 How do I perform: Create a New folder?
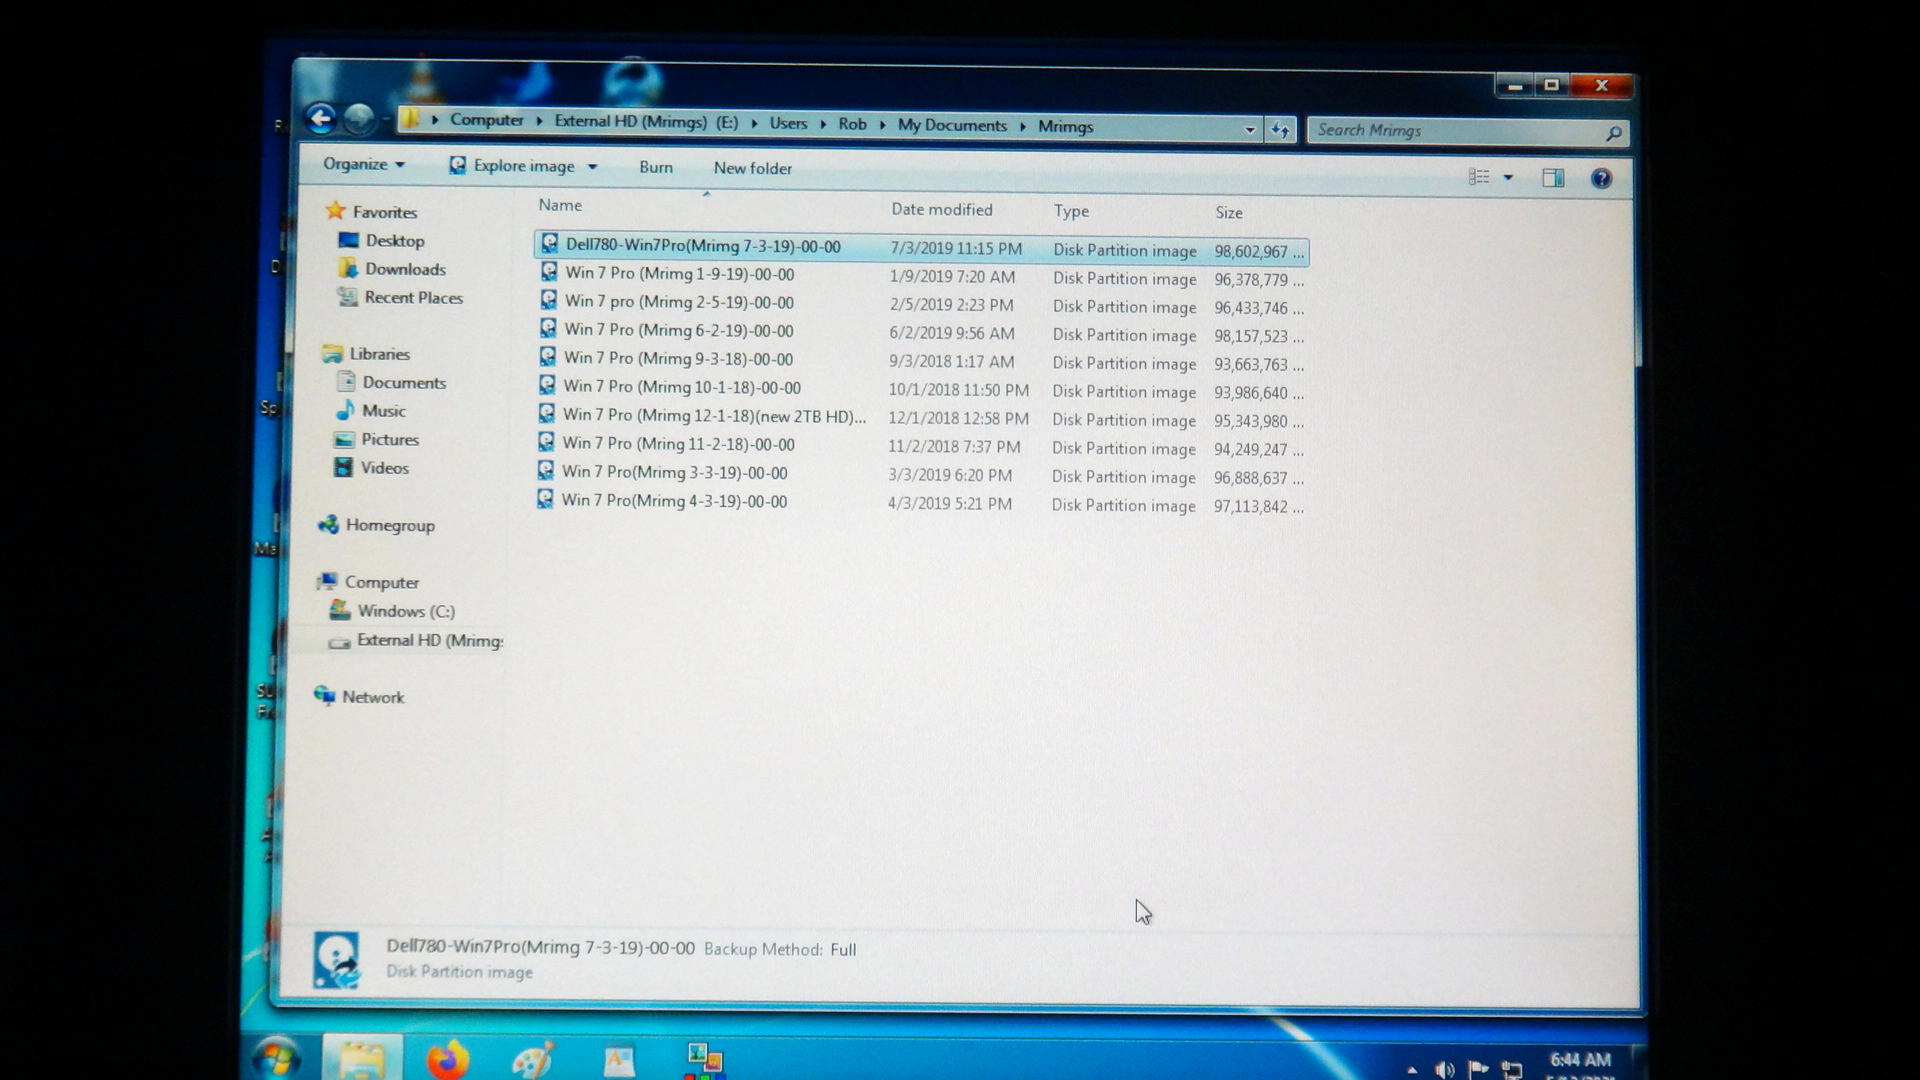point(752,168)
